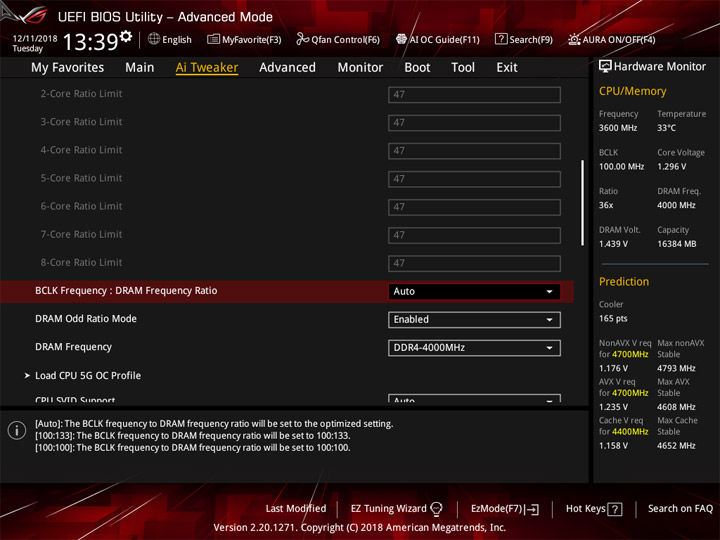Open the Exit tab
720x540 pixels.
(507, 68)
